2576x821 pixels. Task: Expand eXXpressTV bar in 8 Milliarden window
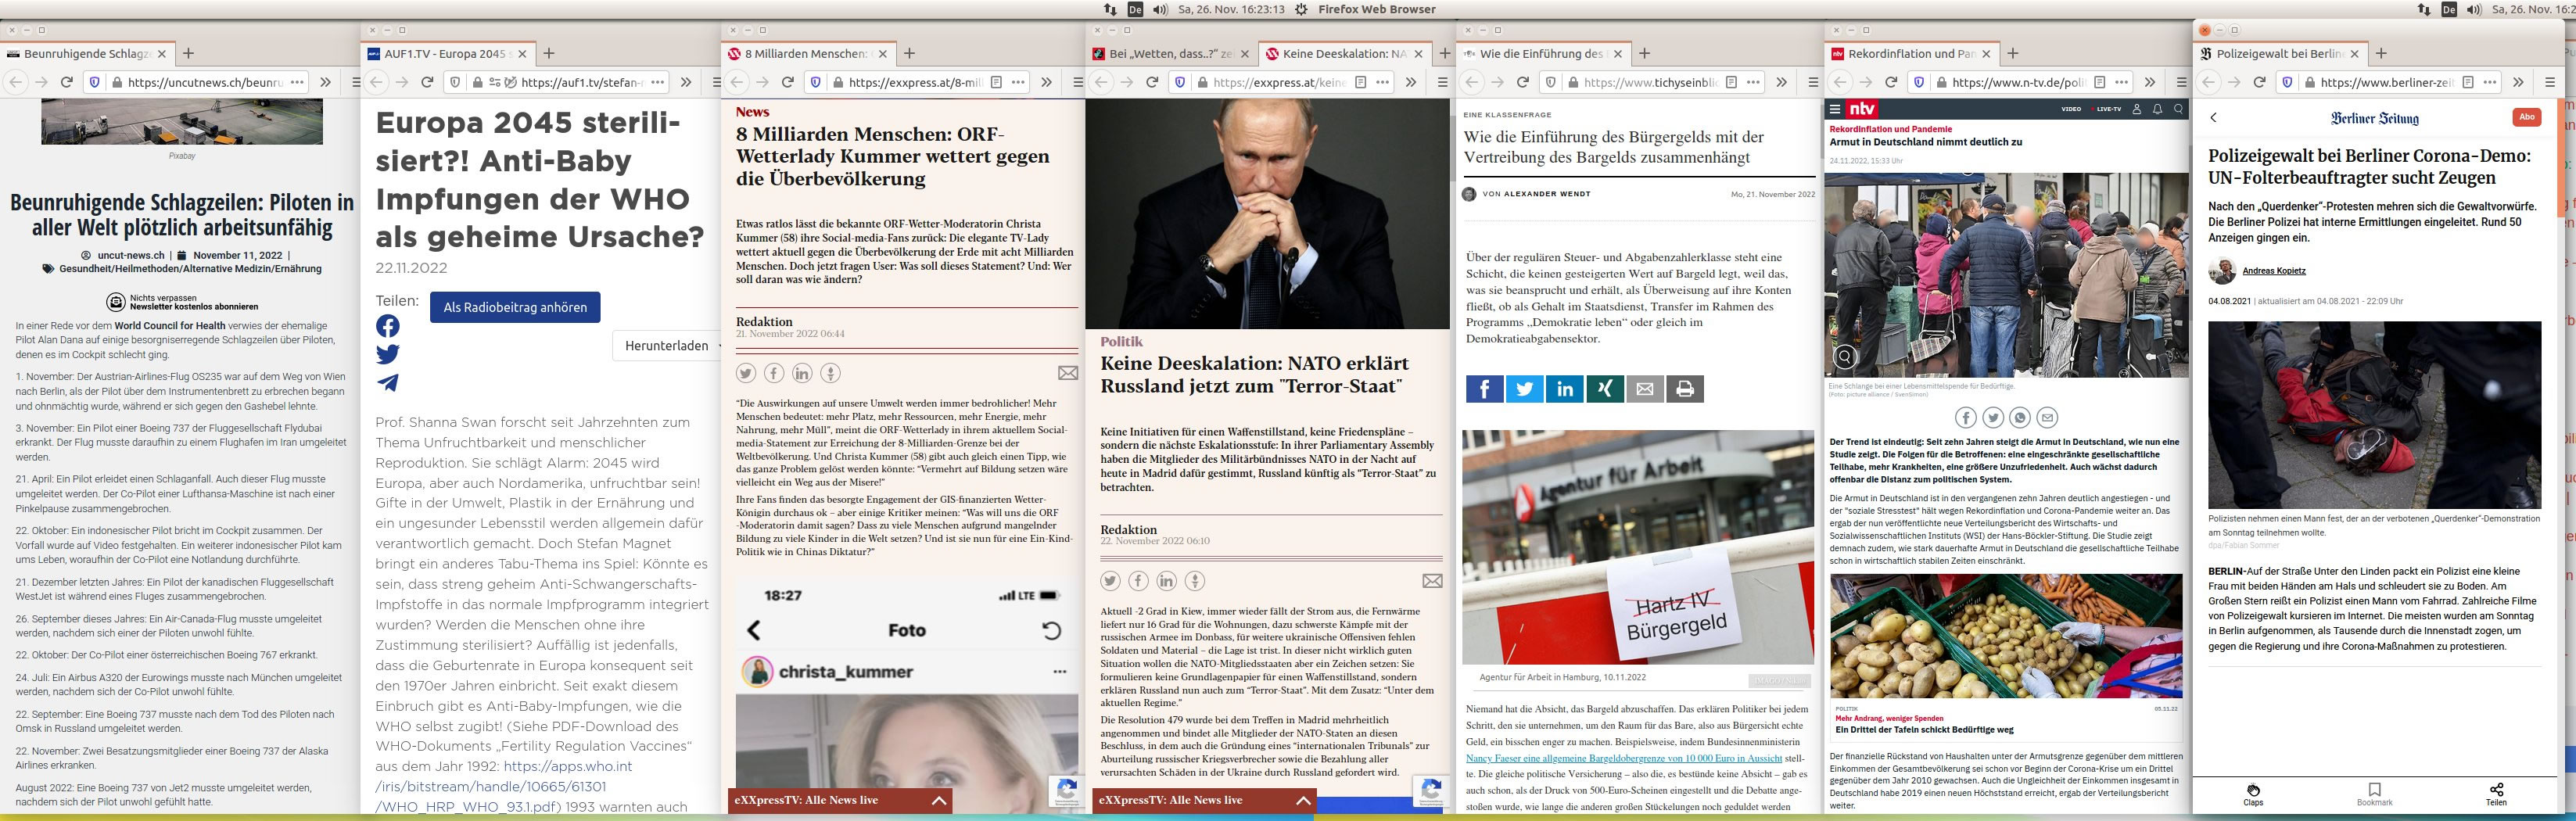point(938,801)
